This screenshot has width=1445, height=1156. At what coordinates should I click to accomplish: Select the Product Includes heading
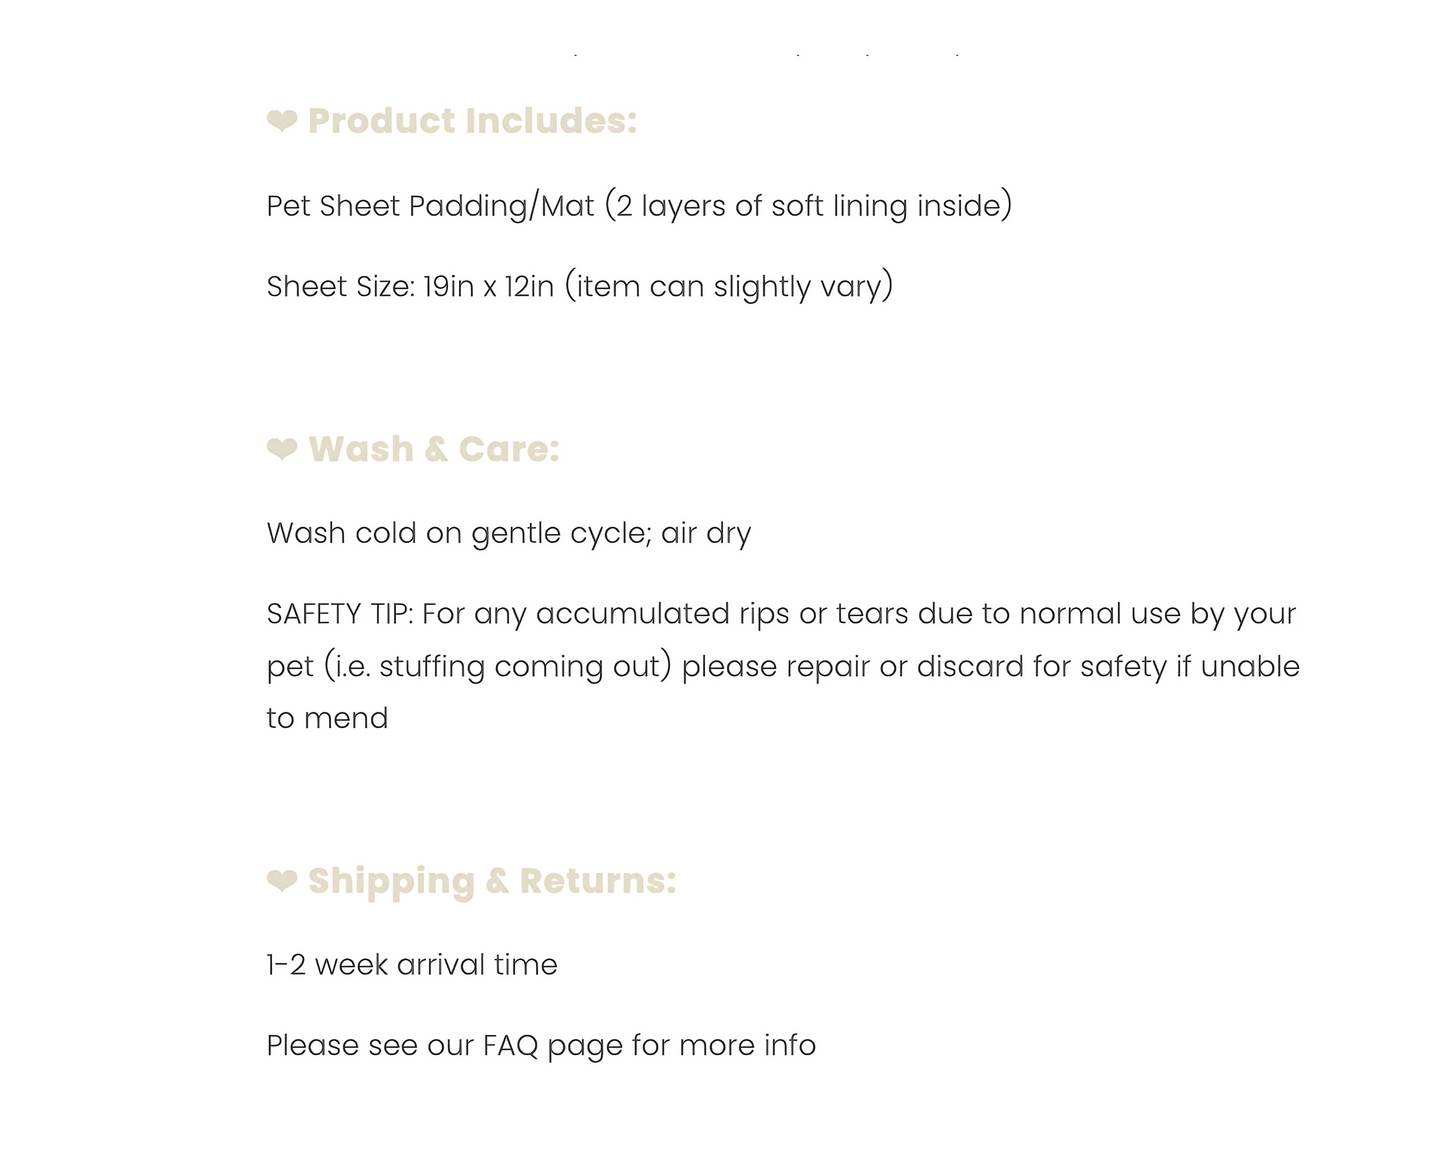click(x=472, y=121)
